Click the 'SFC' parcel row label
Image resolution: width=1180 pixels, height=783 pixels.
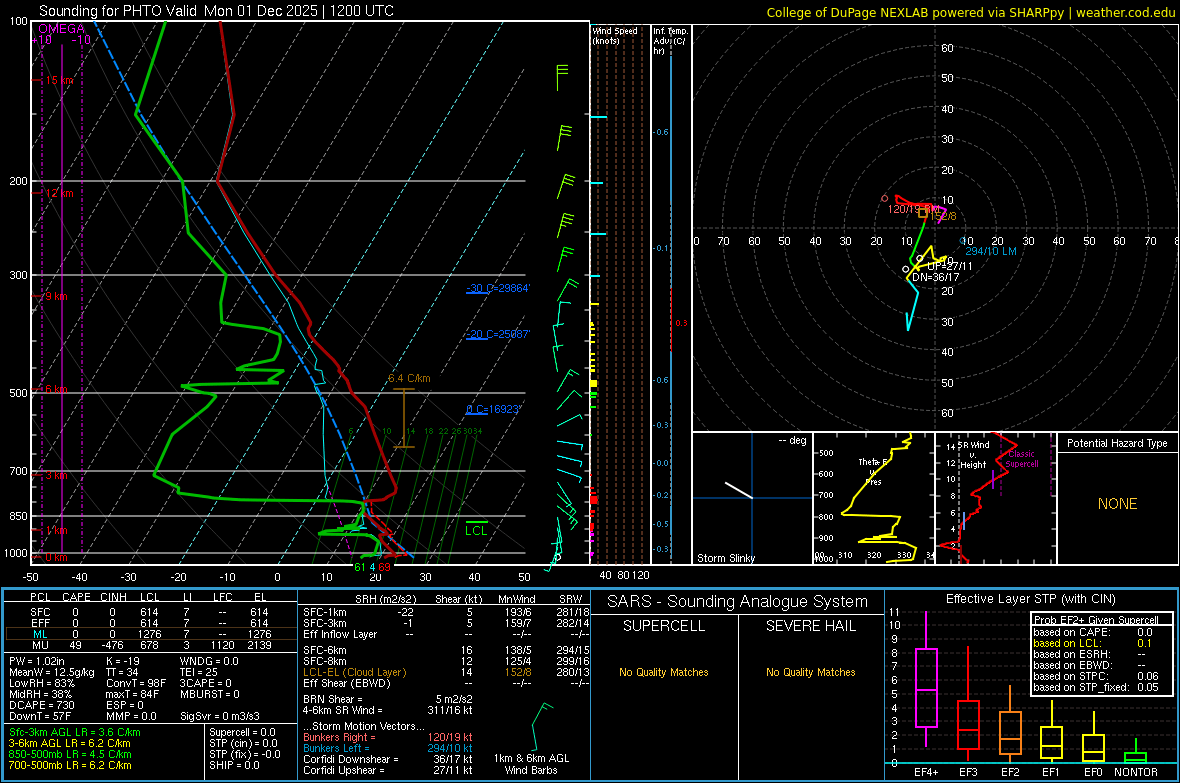coord(40,613)
